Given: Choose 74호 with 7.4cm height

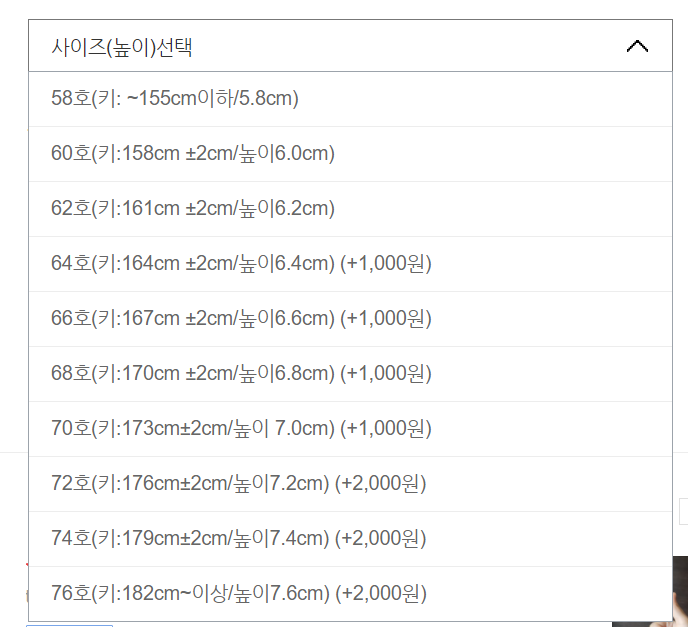Looking at the screenshot, I should coord(239,539).
